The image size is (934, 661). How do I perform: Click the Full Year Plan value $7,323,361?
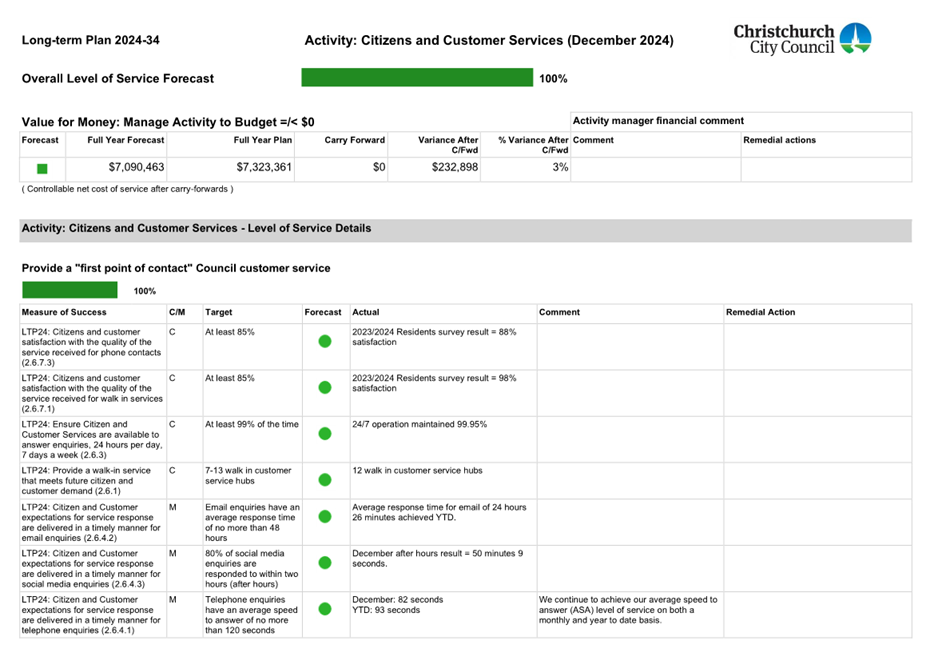point(264,168)
